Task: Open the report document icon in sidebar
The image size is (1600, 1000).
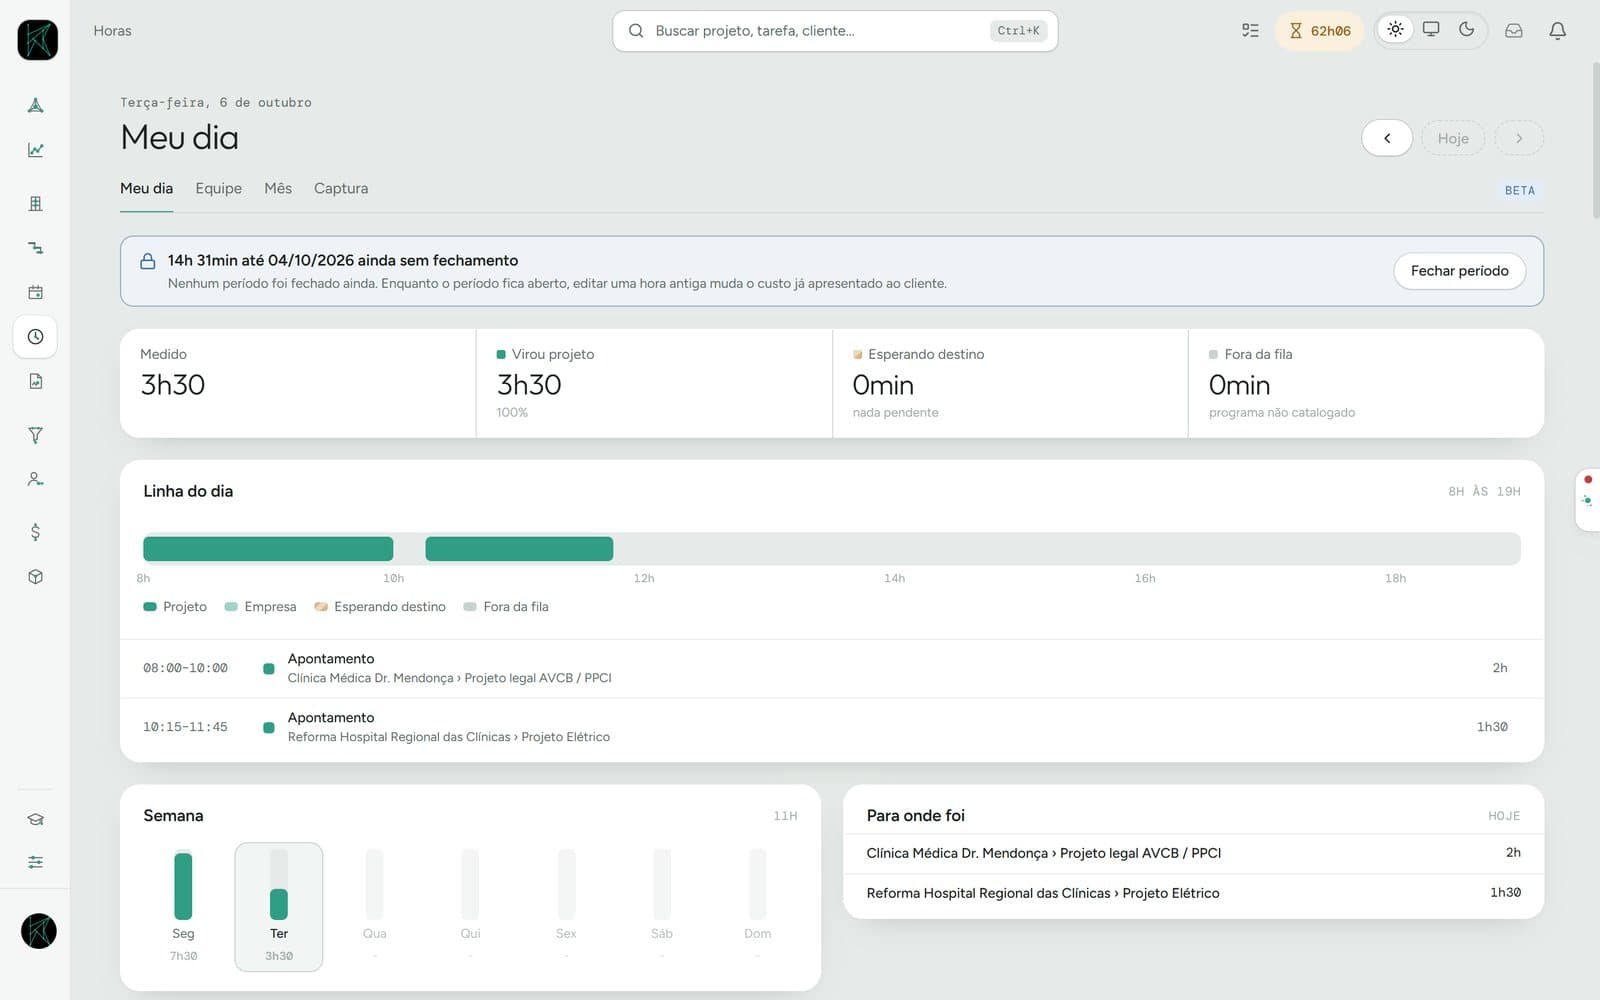Action: [35, 381]
